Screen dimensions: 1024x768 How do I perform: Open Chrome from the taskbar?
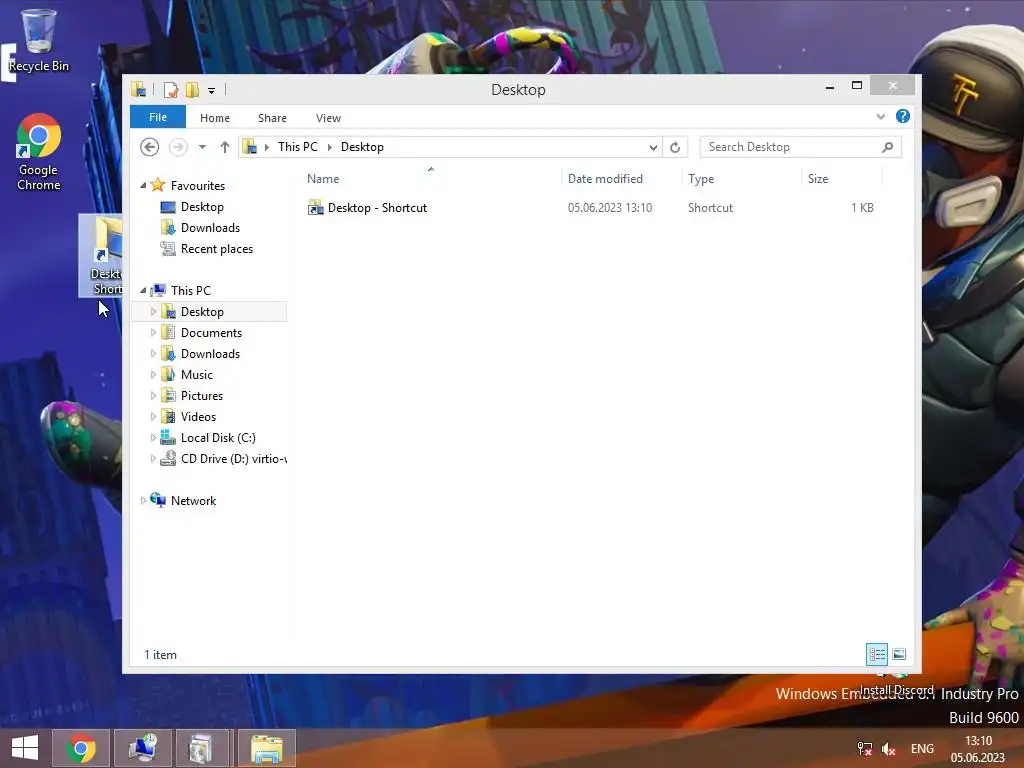pos(81,748)
